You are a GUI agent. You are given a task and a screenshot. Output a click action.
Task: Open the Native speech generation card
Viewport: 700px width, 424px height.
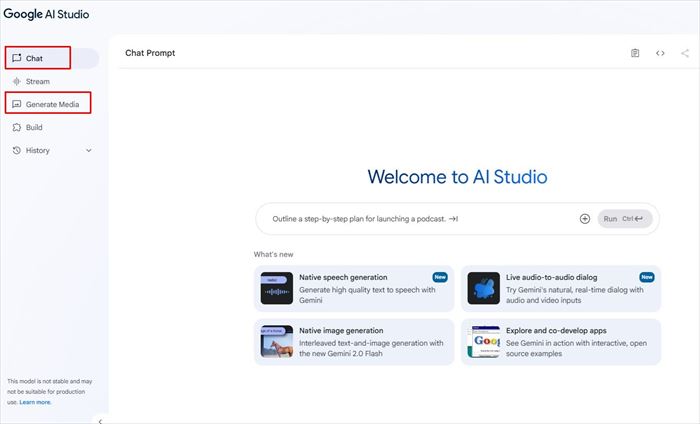354,289
